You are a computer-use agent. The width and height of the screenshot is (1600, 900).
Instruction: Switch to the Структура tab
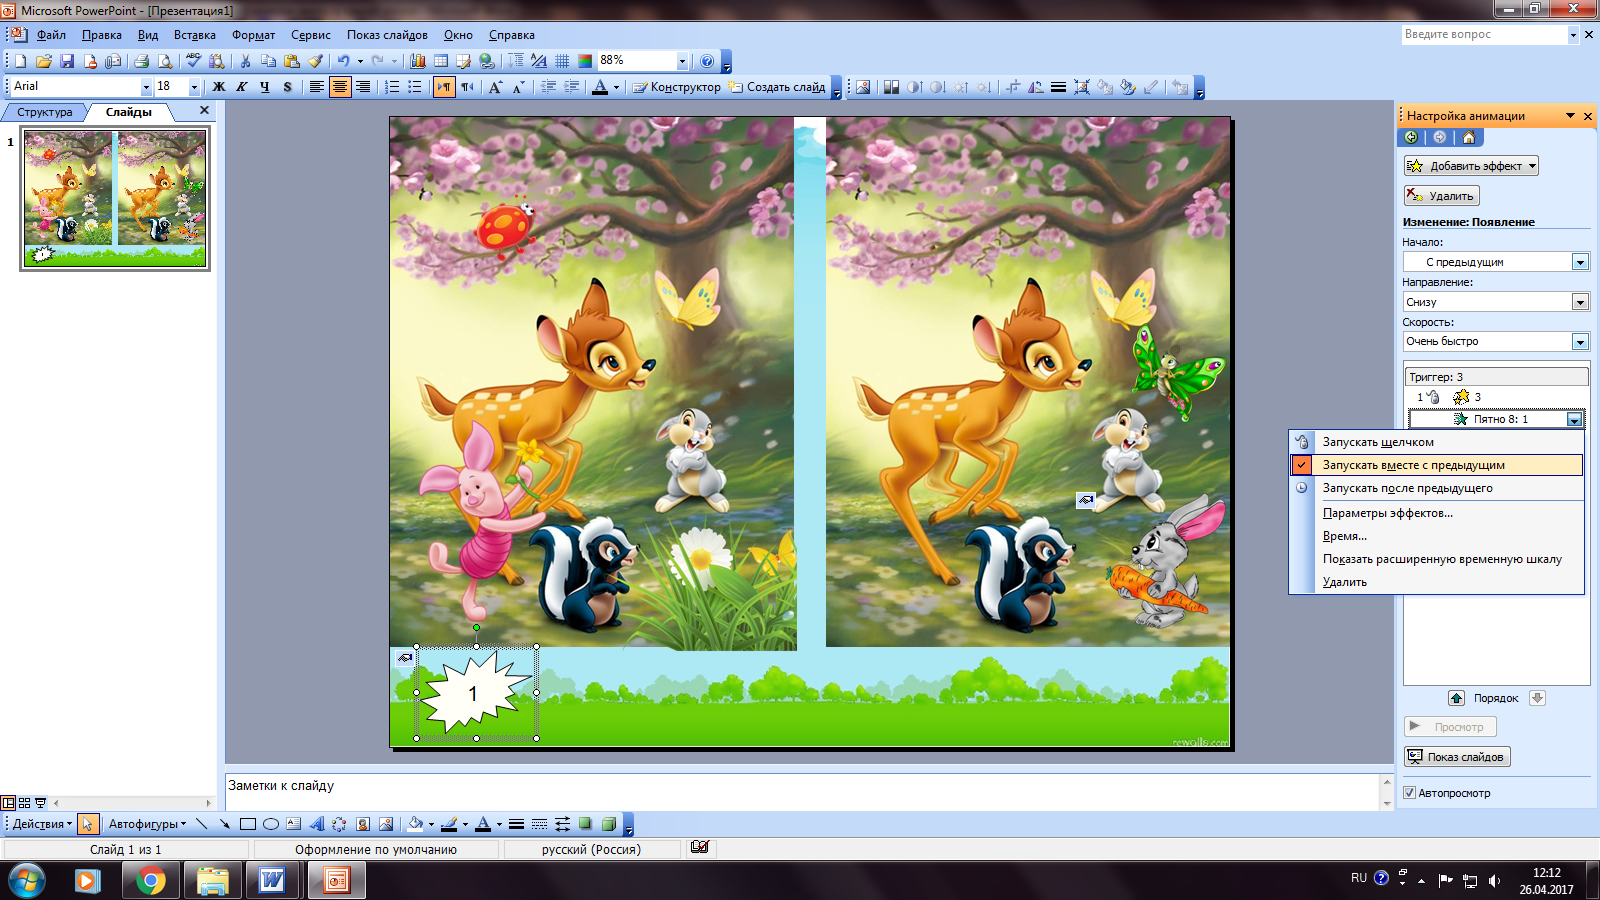[x=44, y=112]
